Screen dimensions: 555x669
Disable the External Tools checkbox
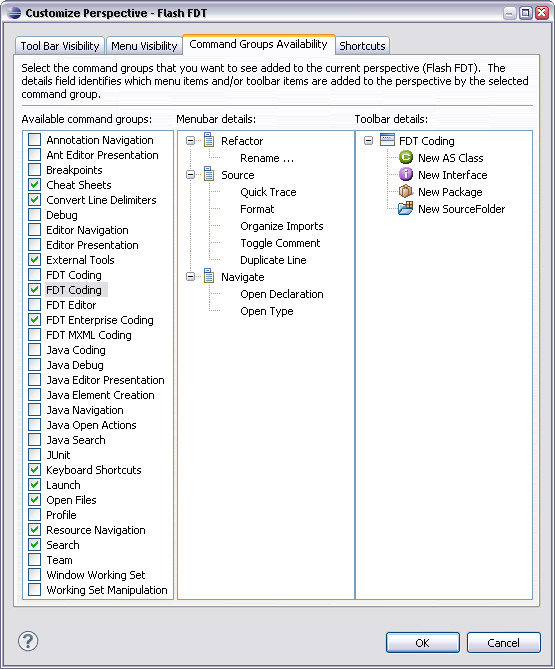tap(35, 259)
